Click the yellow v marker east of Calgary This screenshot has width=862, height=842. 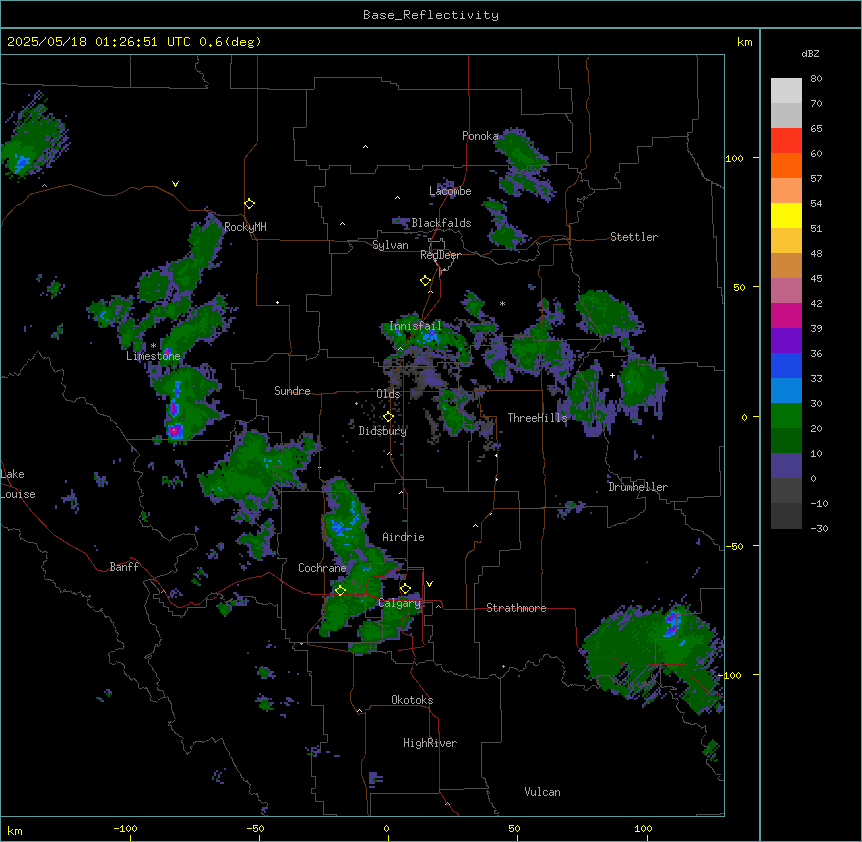(x=429, y=584)
